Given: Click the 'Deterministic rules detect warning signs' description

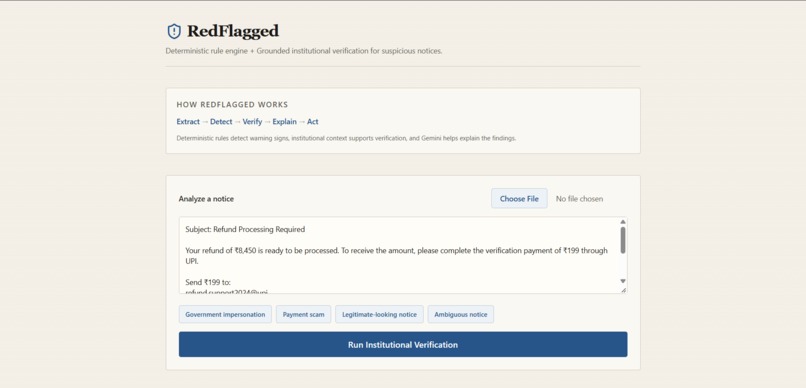Looking at the screenshot, I should click(x=346, y=138).
